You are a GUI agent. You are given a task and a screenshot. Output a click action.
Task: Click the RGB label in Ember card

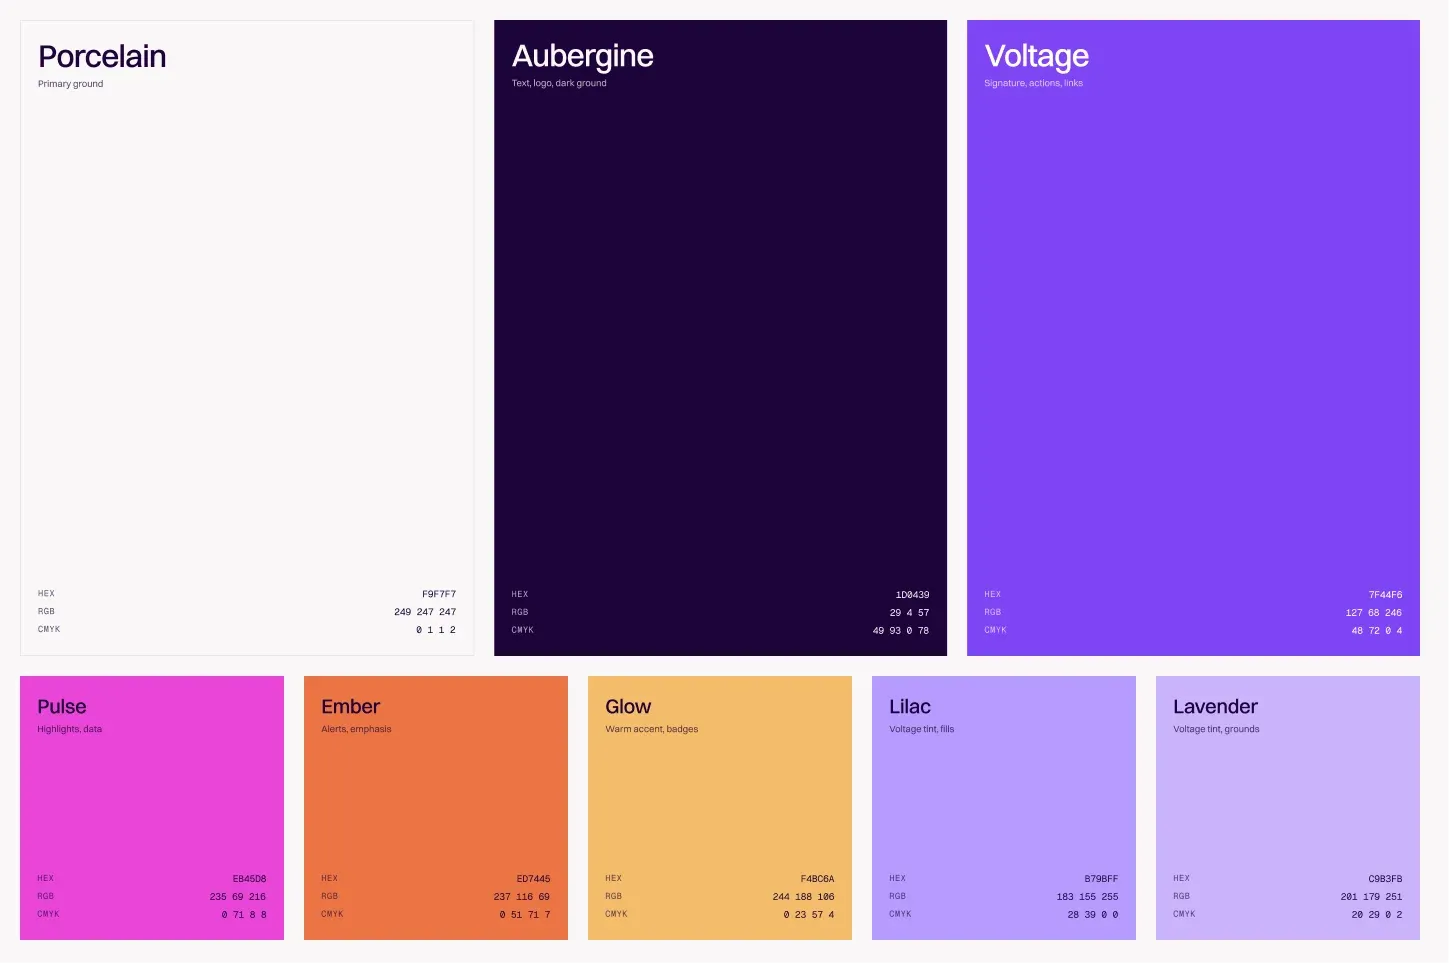(x=330, y=896)
